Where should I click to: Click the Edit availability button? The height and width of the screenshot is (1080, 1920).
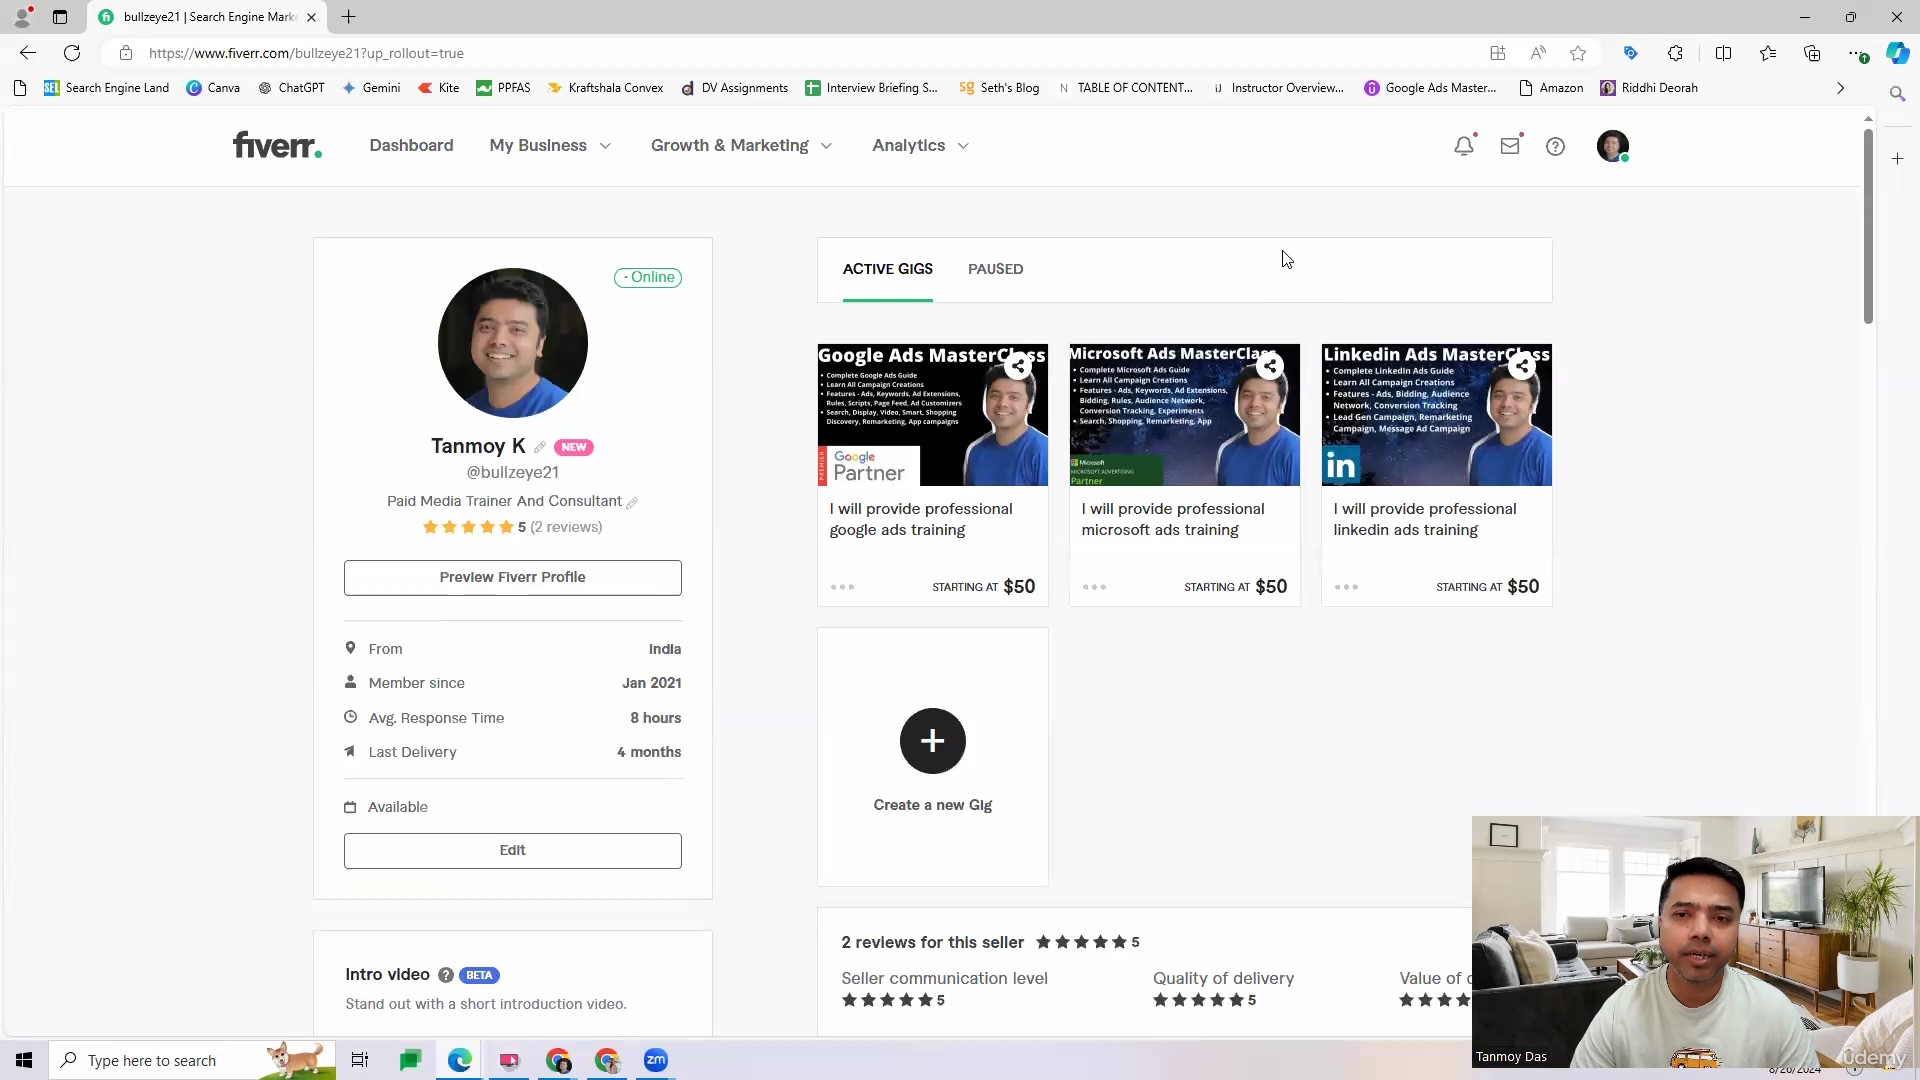(x=512, y=851)
